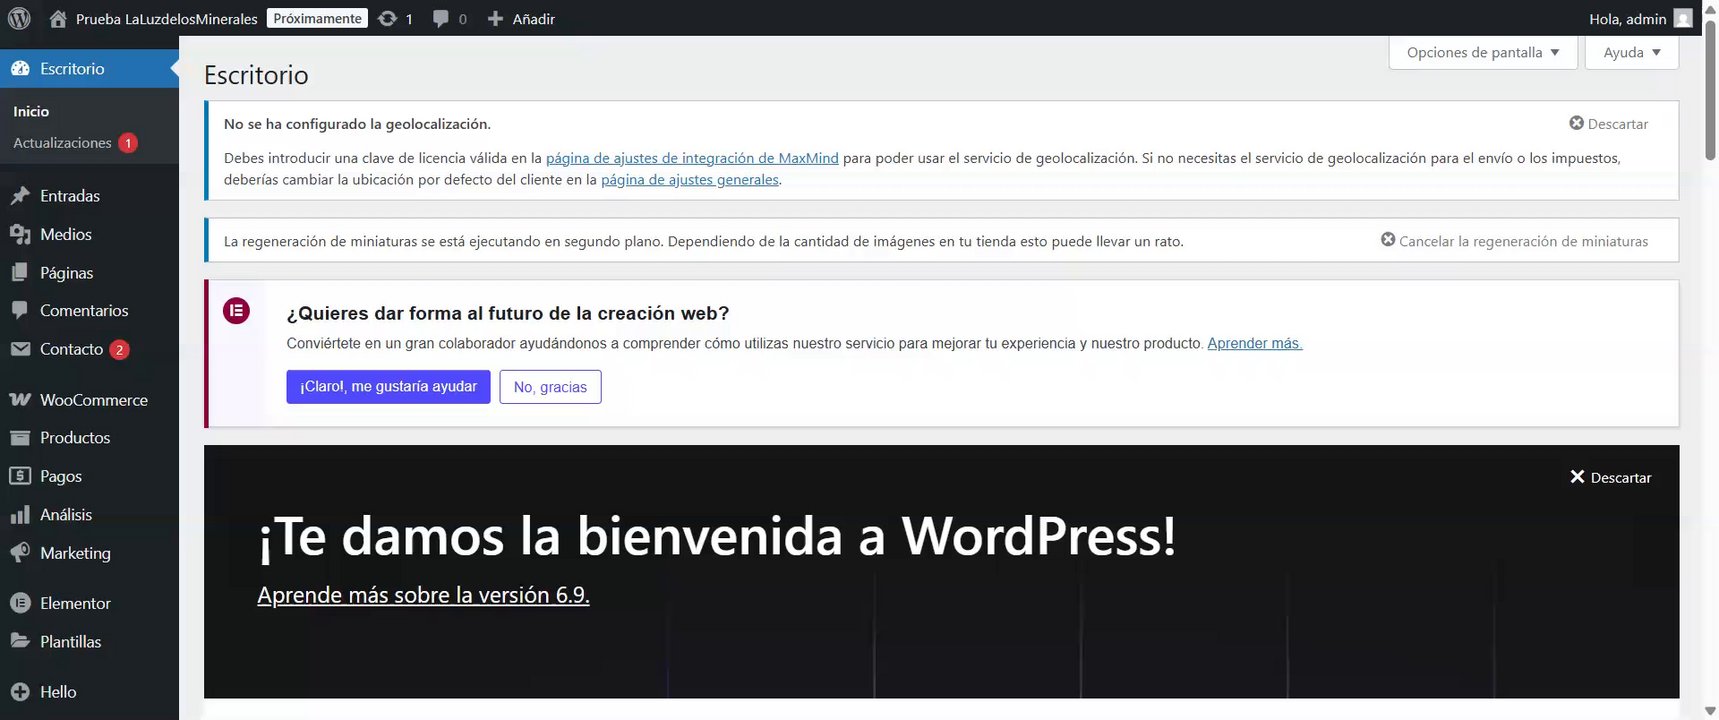Screen dimensions: 1719x720
Task: Click red badge beside Contacto
Action: coord(119,349)
